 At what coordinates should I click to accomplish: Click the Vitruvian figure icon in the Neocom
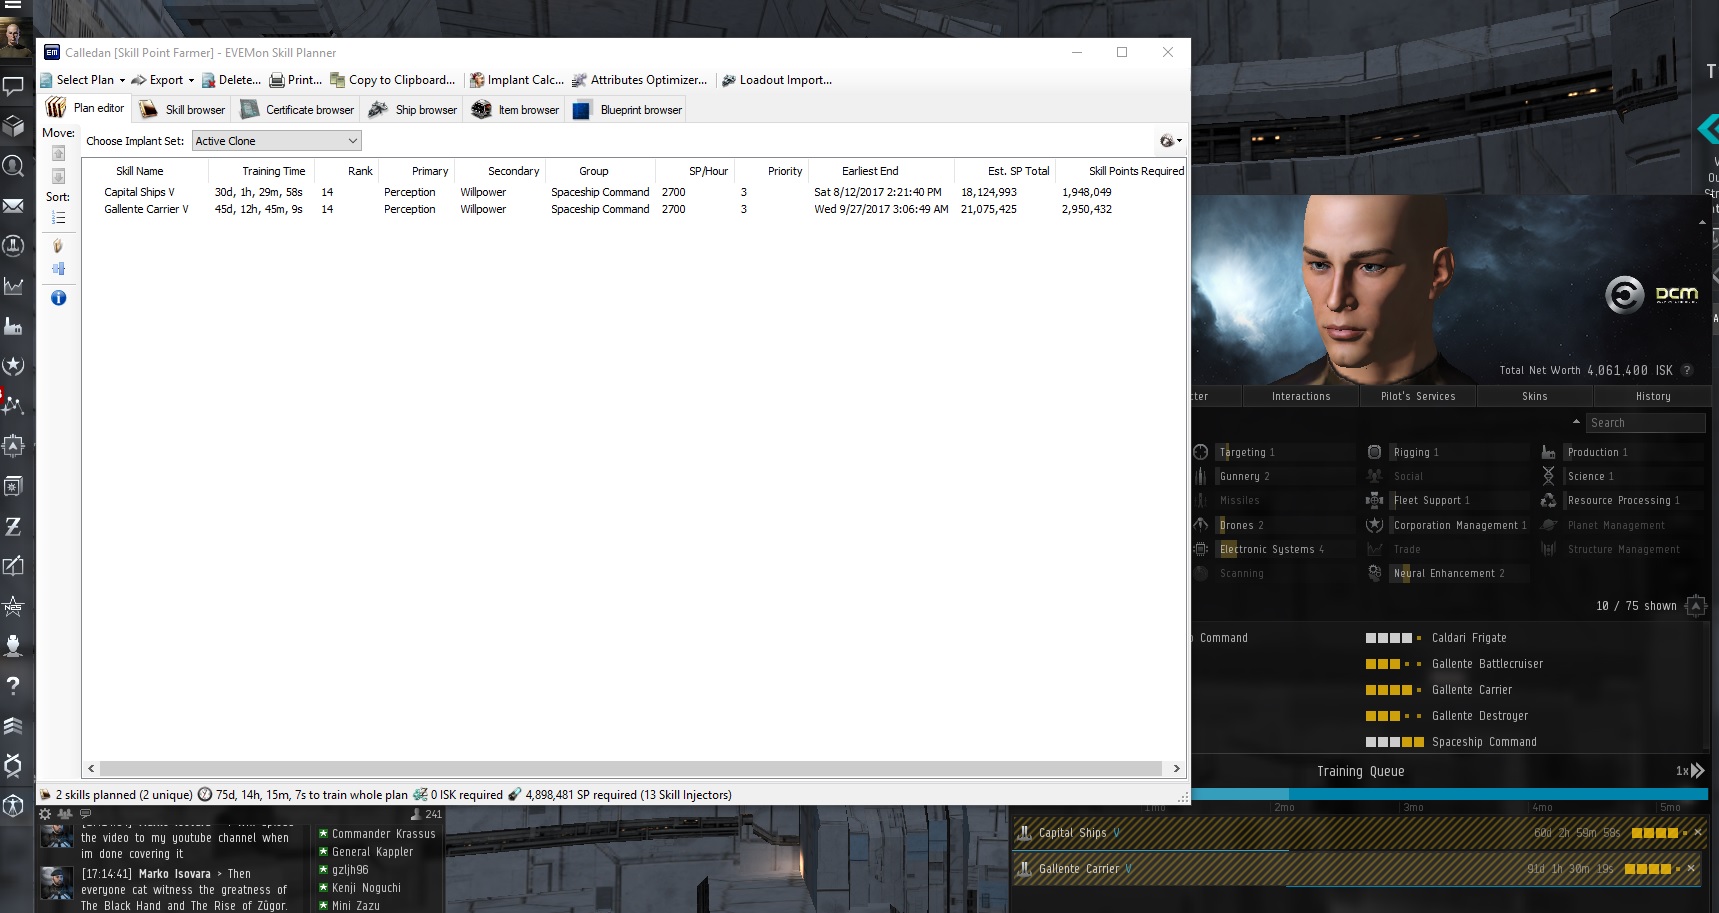[x=13, y=805]
